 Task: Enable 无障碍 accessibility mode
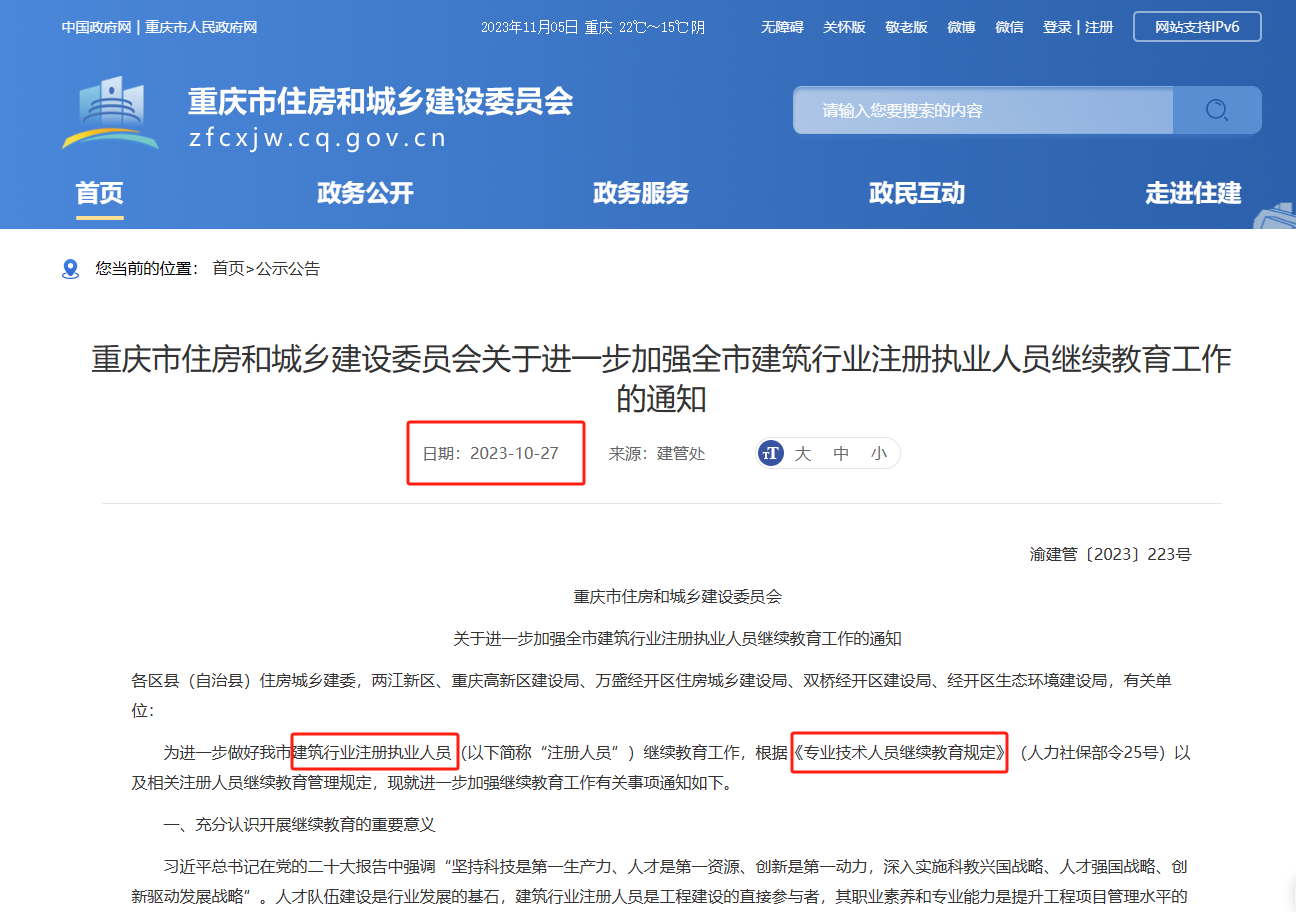click(782, 27)
